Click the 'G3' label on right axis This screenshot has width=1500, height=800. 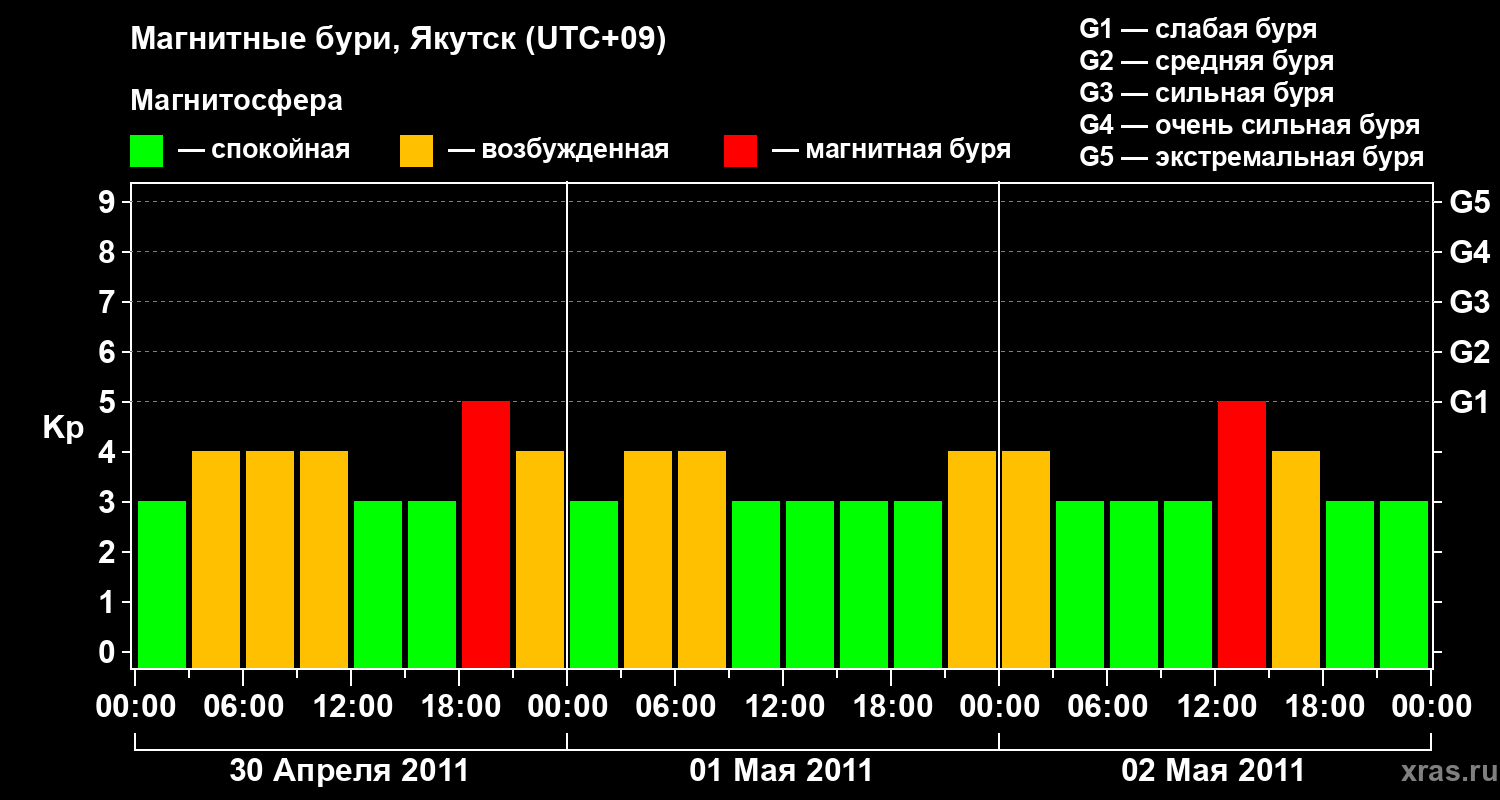pos(1469,302)
